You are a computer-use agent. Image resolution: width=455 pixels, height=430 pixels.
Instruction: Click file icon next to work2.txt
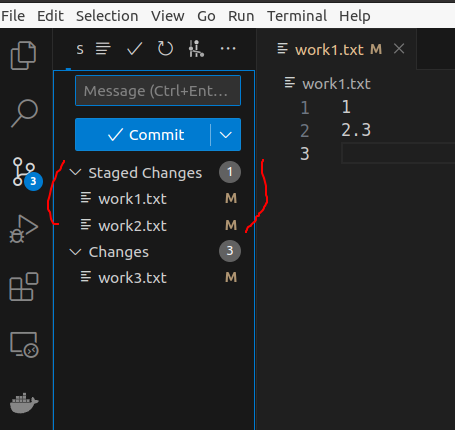pos(86,225)
